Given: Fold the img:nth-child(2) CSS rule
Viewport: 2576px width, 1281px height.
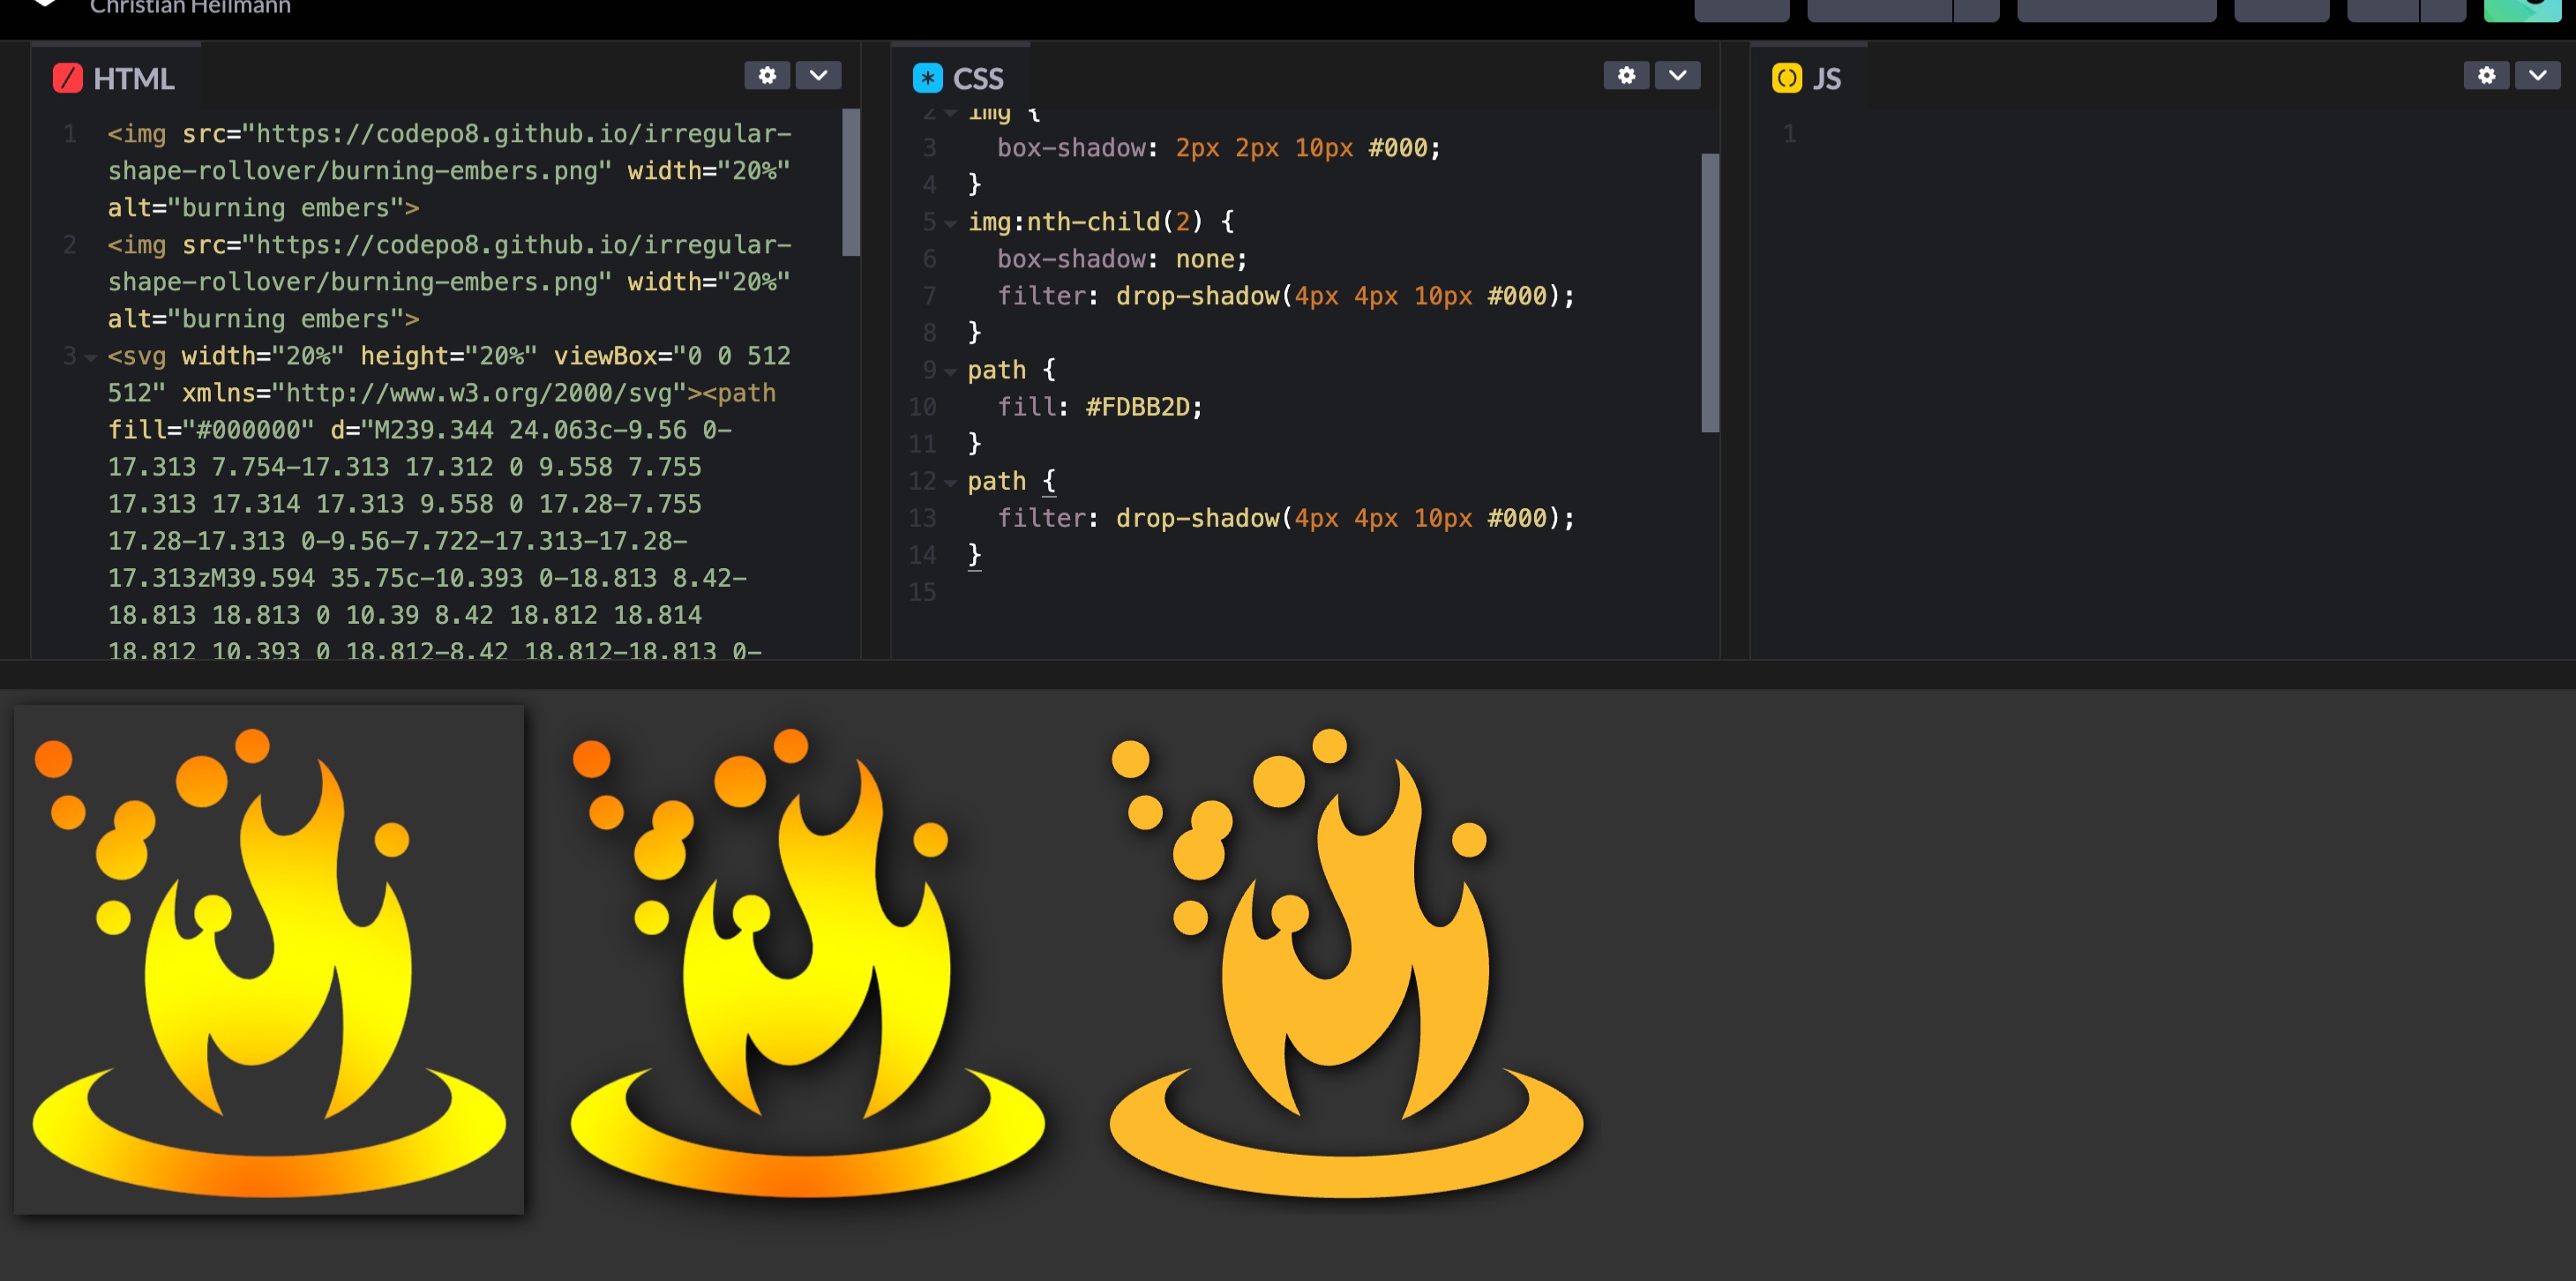Looking at the screenshot, I should [x=950, y=223].
